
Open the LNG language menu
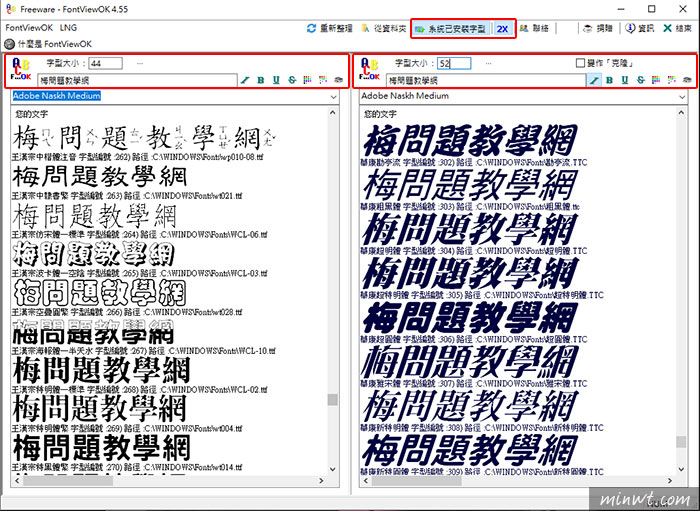pos(68,28)
